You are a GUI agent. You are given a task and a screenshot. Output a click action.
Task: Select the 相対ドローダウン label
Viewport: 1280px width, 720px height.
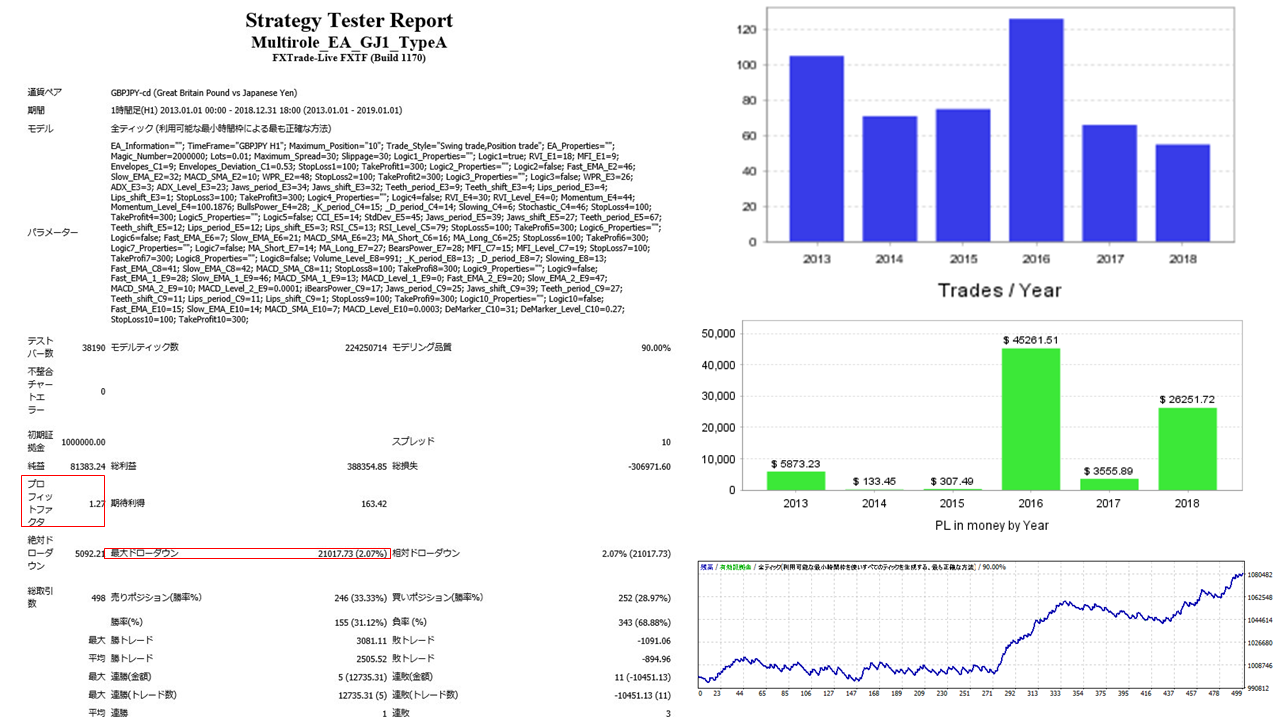426,553
